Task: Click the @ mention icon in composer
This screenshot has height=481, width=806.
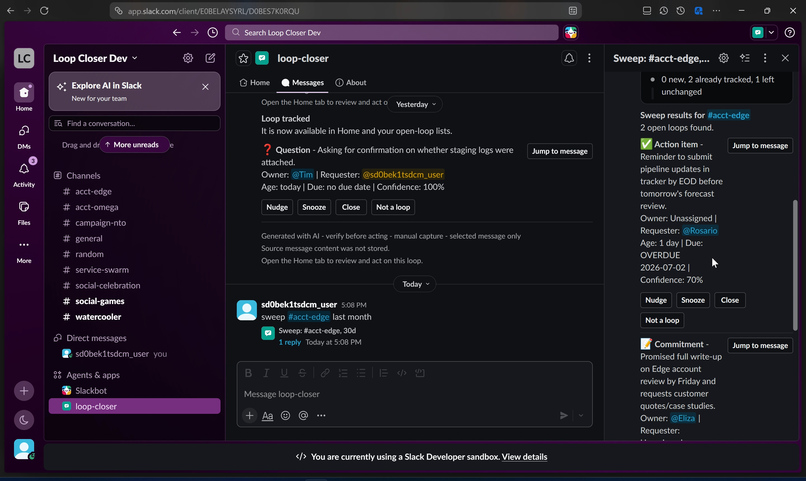Action: click(303, 415)
